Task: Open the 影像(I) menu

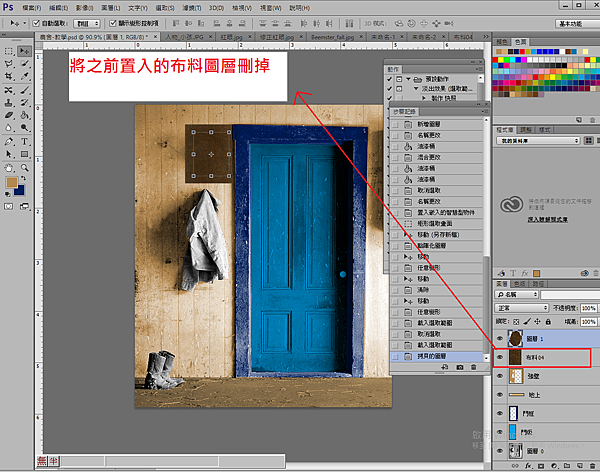Action: click(x=85, y=8)
